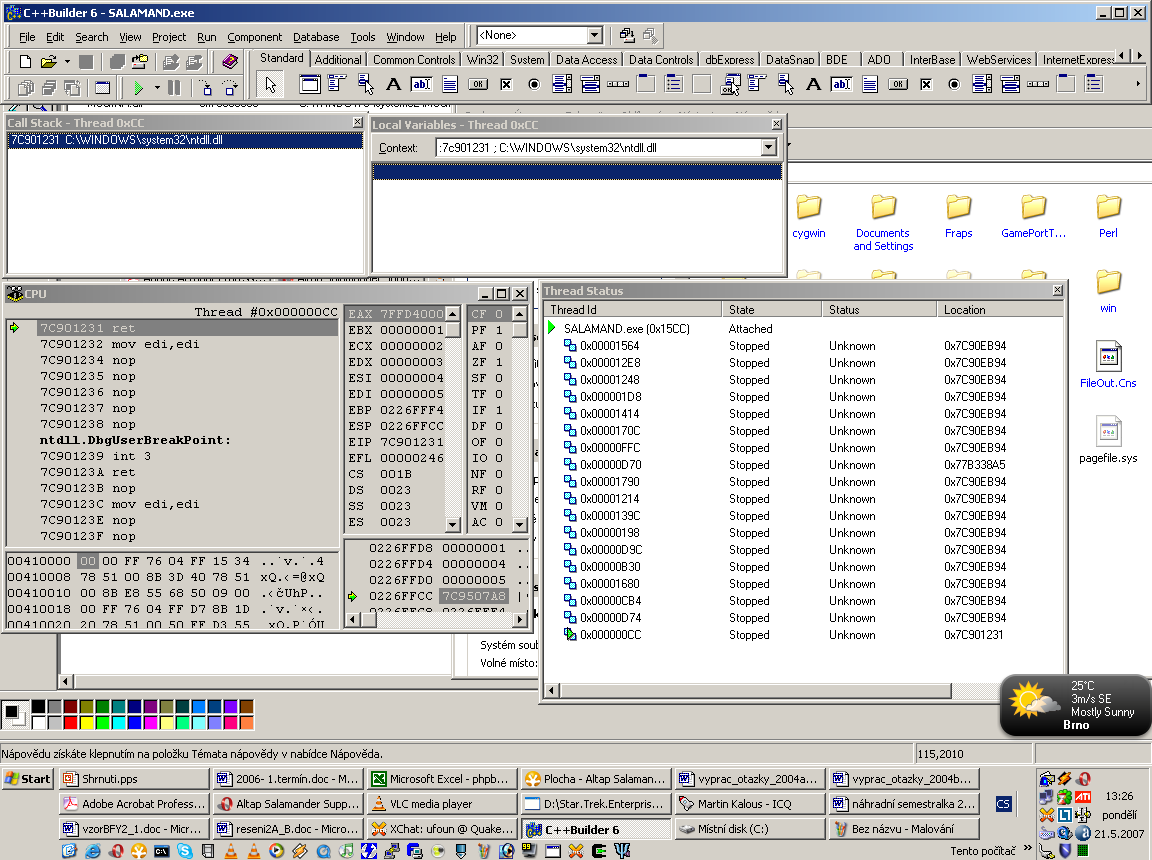Click the Open Project toolbar icon
Screen dimensions: 1152x860
[x=140, y=62]
